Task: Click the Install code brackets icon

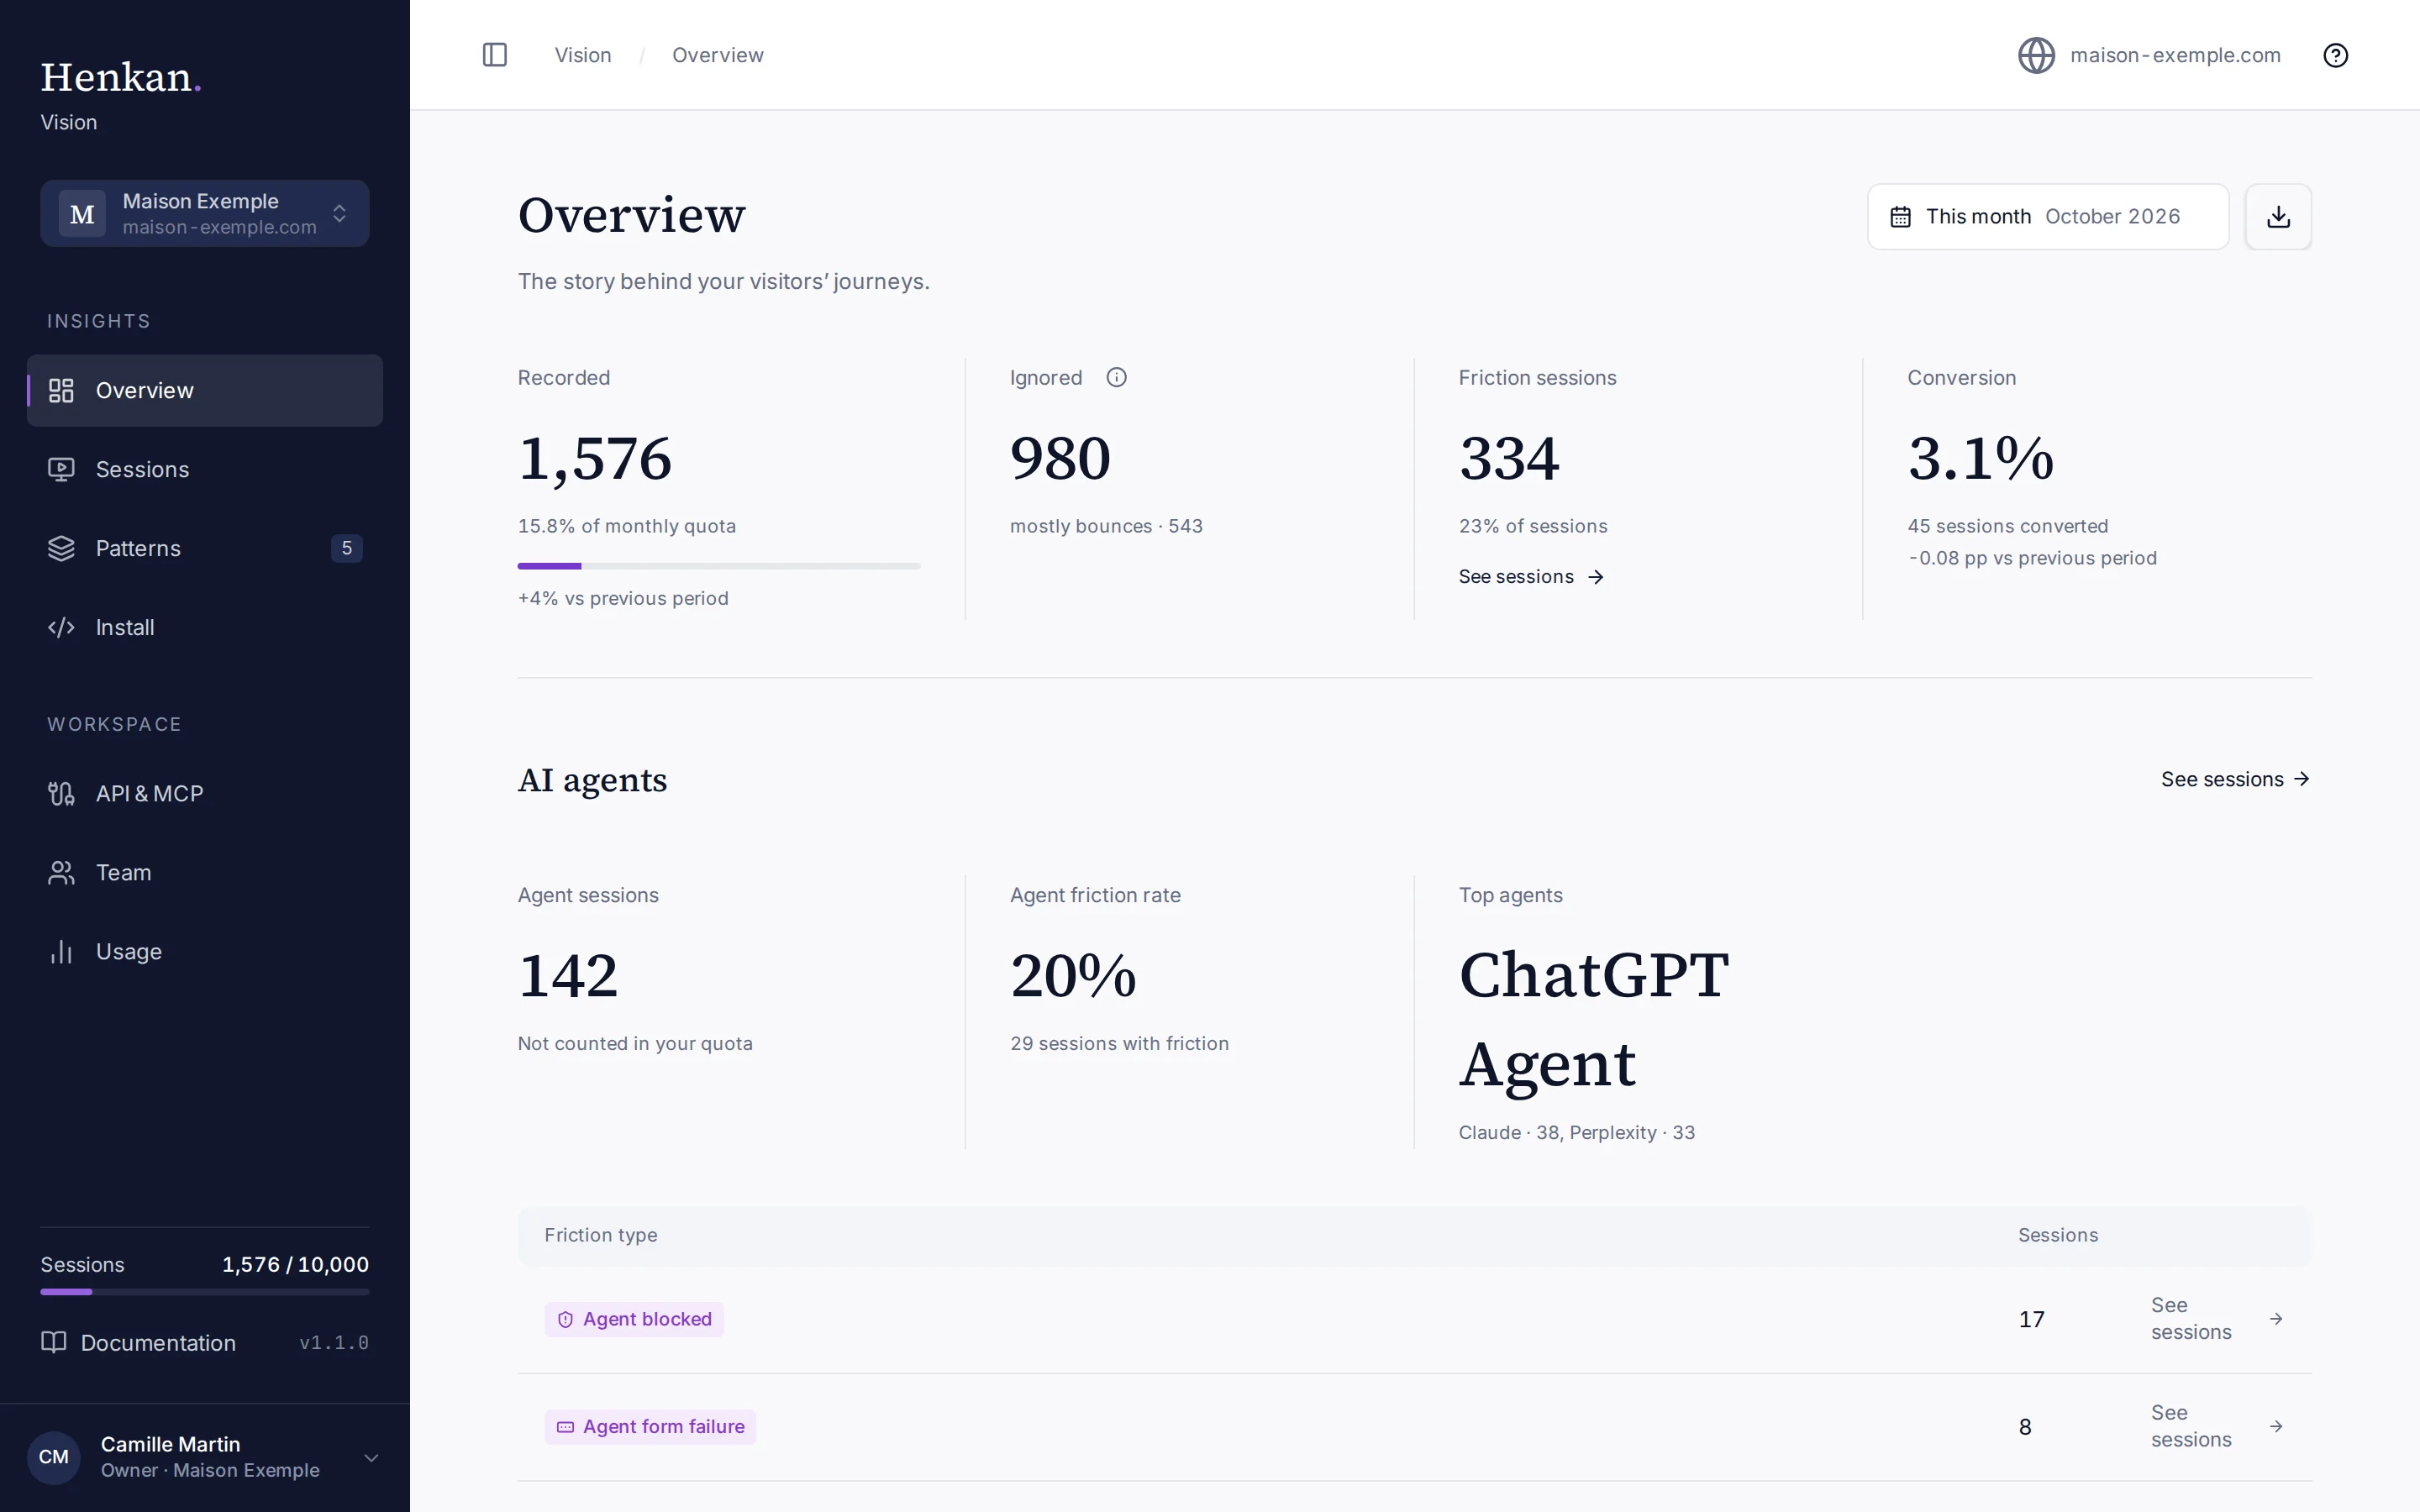Action: (62, 627)
